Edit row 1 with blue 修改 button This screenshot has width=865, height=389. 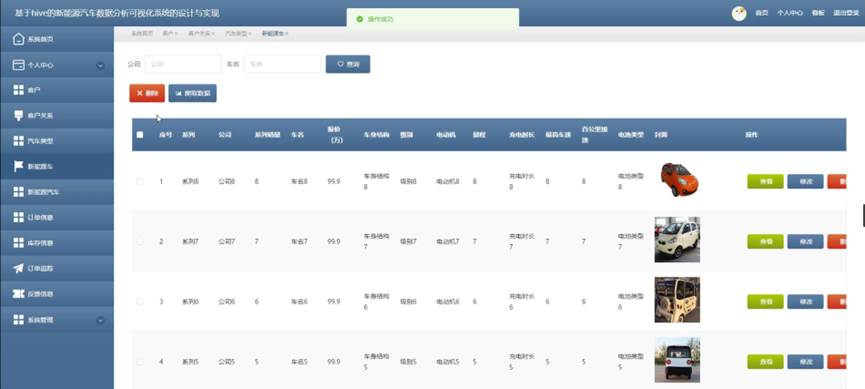[x=805, y=181]
